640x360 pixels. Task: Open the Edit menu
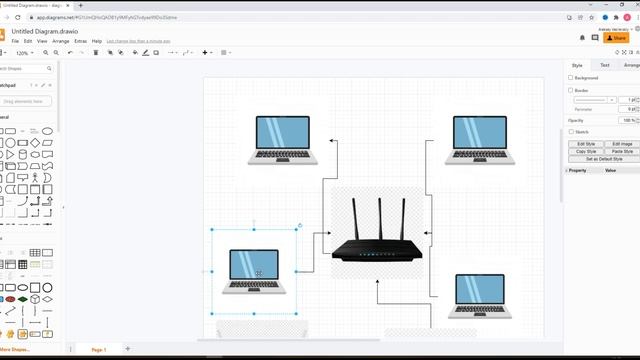tap(28, 41)
